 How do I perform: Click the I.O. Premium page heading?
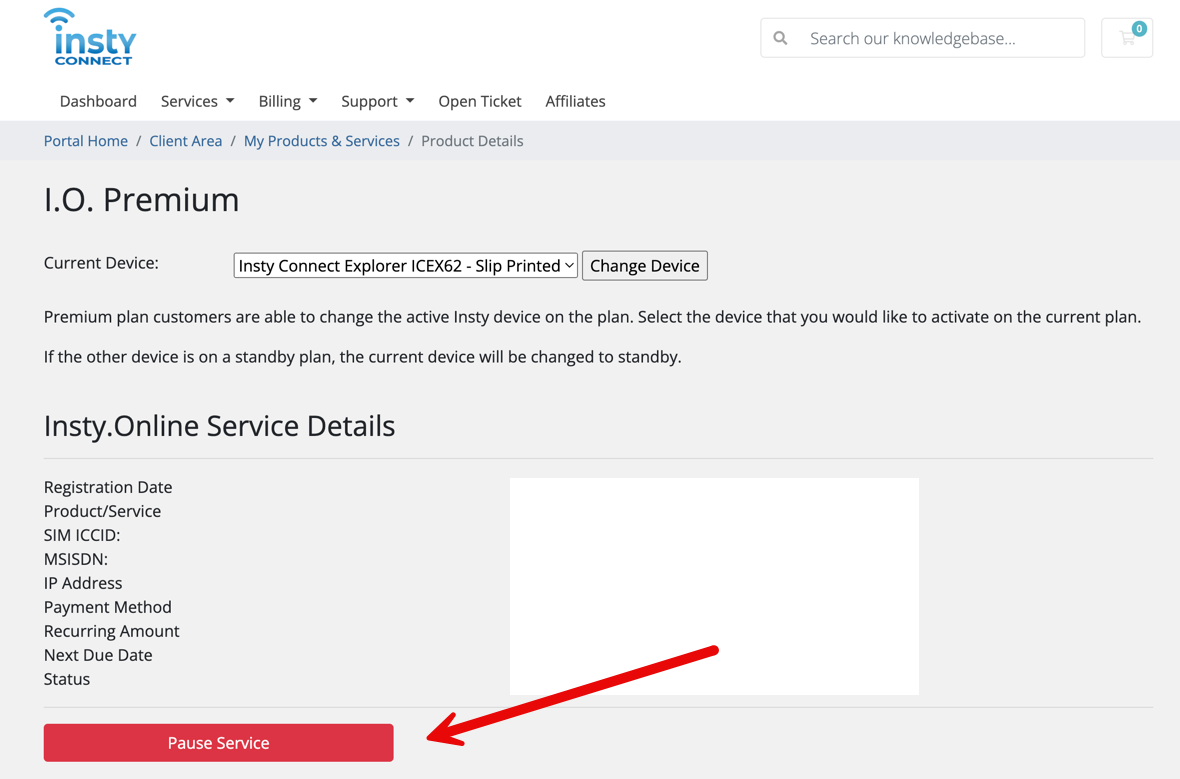pyautogui.click(x=142, y=200)
